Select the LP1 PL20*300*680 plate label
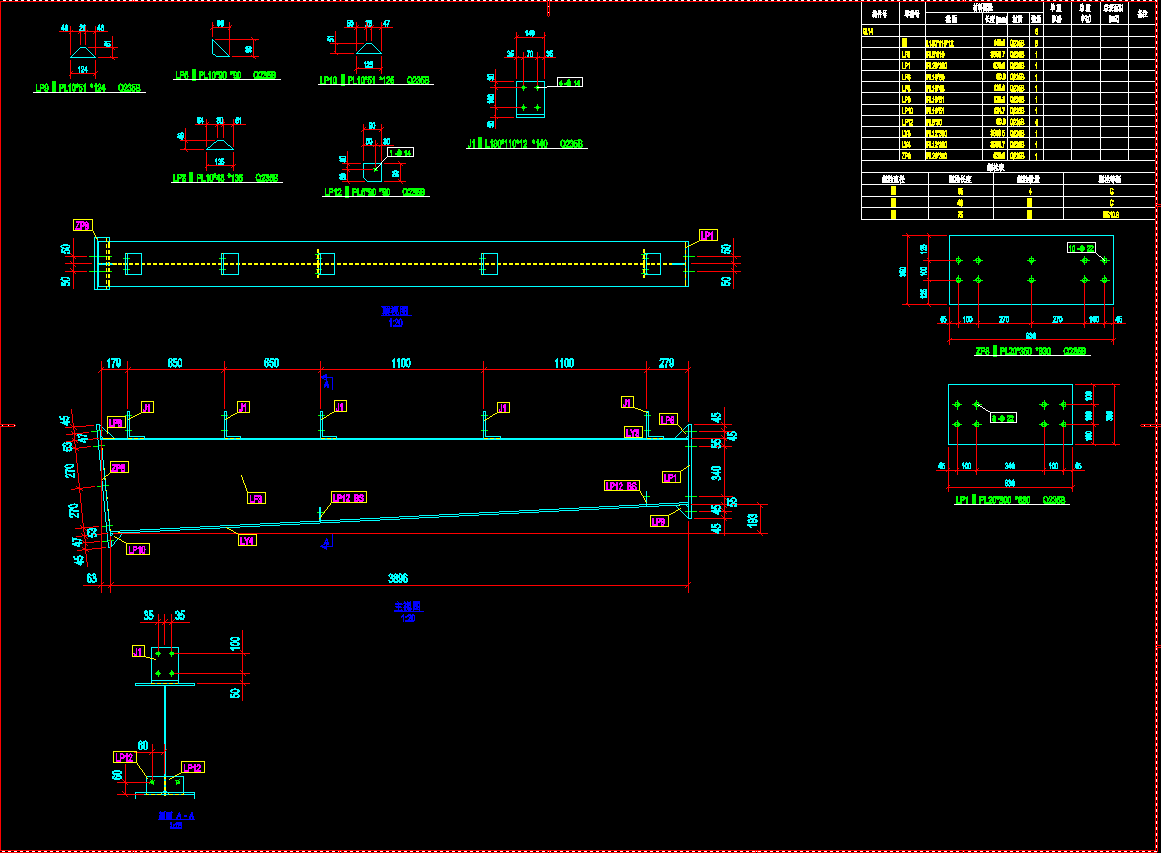Screen dimensions: 1161x853 (1011, 500)
